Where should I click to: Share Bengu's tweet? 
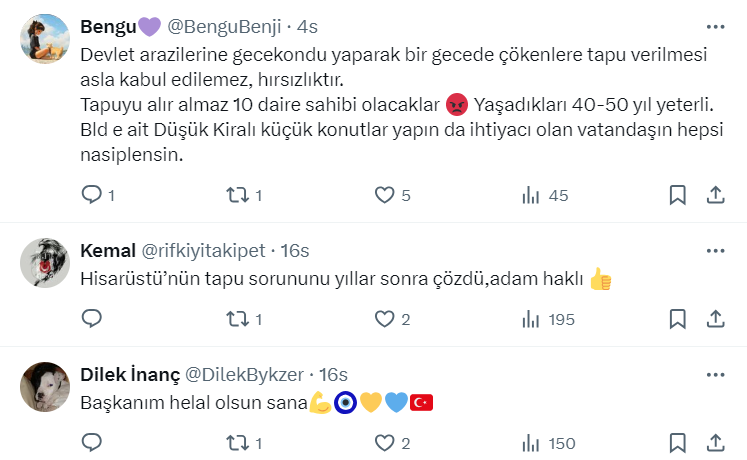(716, 195)
